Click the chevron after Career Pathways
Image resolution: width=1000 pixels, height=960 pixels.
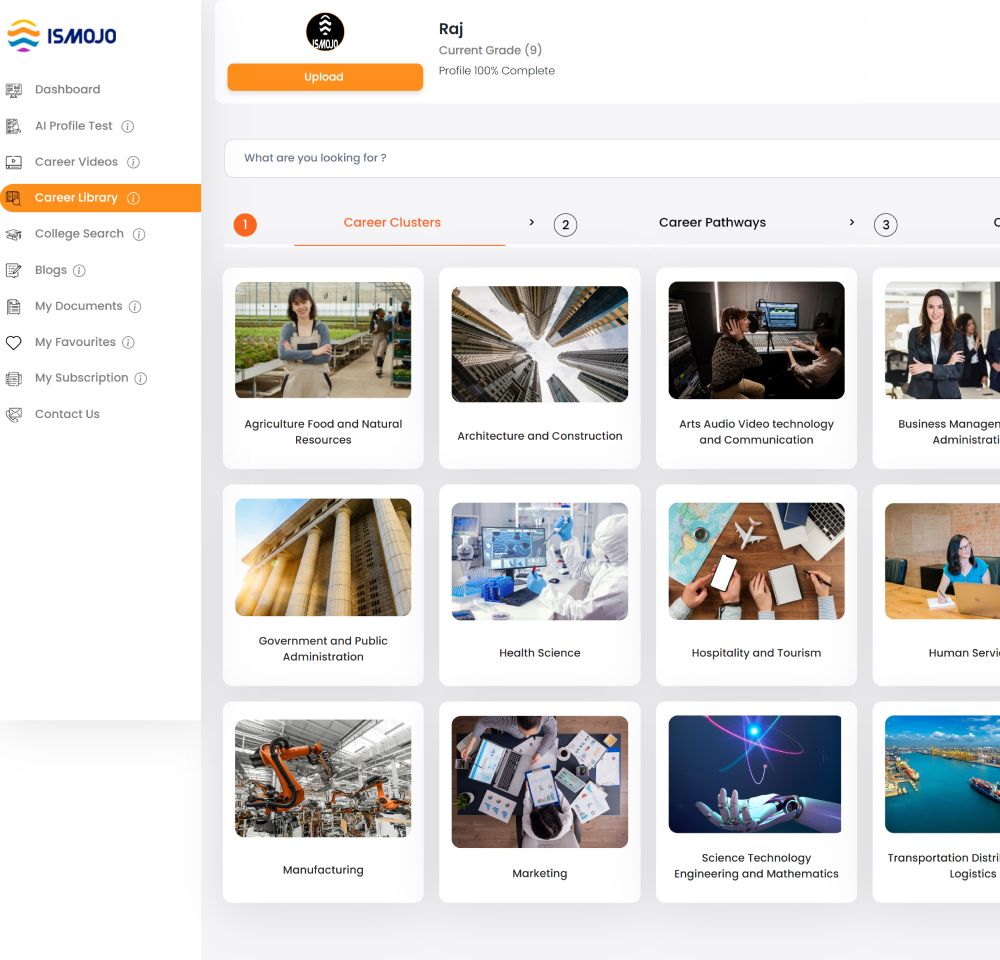point(851,222)
